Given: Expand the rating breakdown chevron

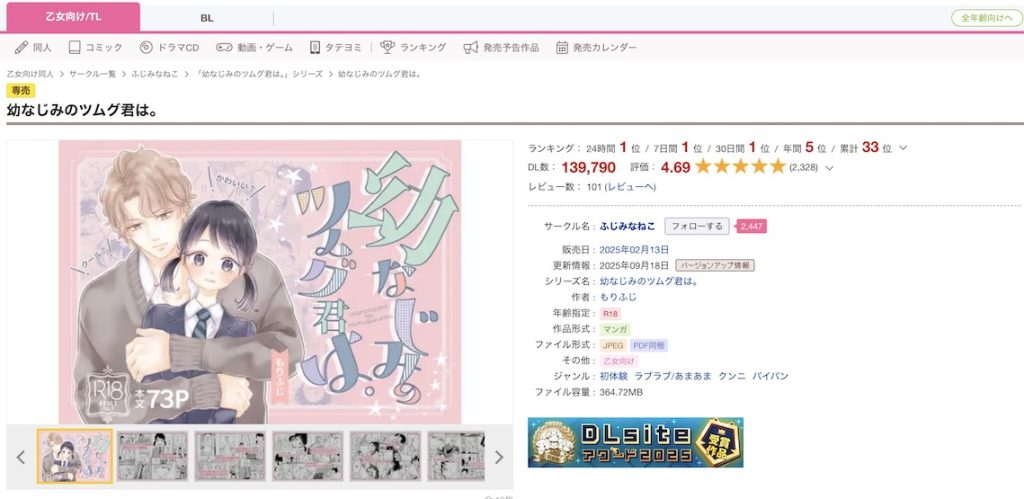Looking at the screenshot, I should (x=829, y=168).
